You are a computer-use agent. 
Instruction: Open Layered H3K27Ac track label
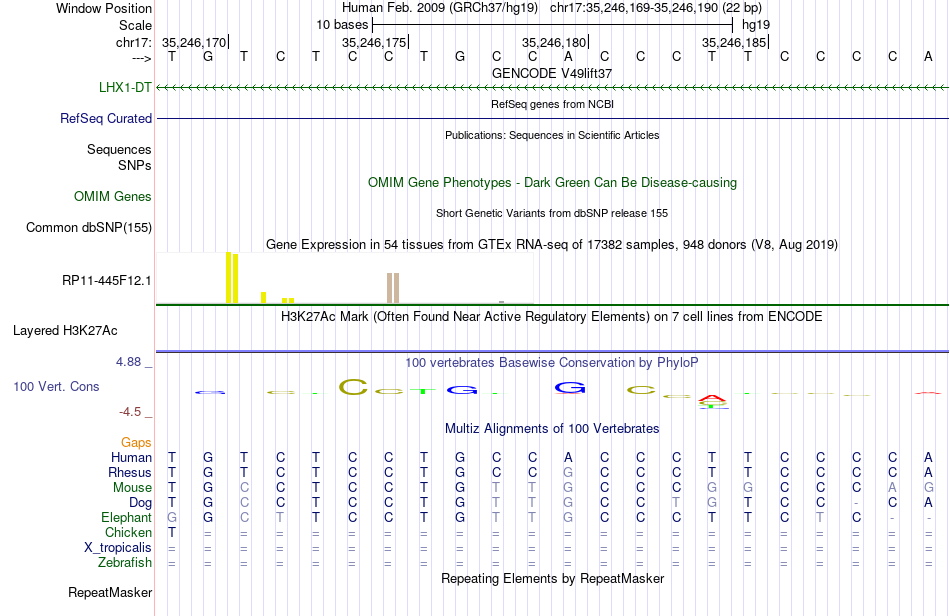65,330
